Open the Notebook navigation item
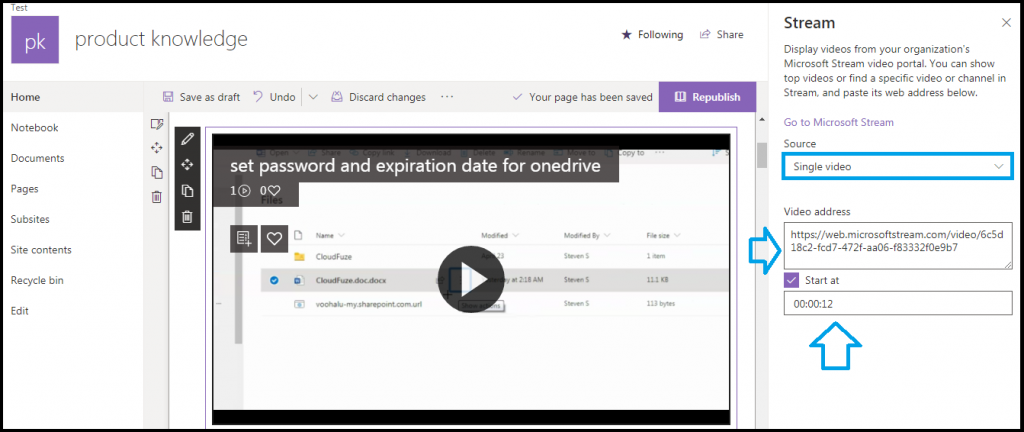This screenshot has width=1024, height=432. [x=35, y=127]
